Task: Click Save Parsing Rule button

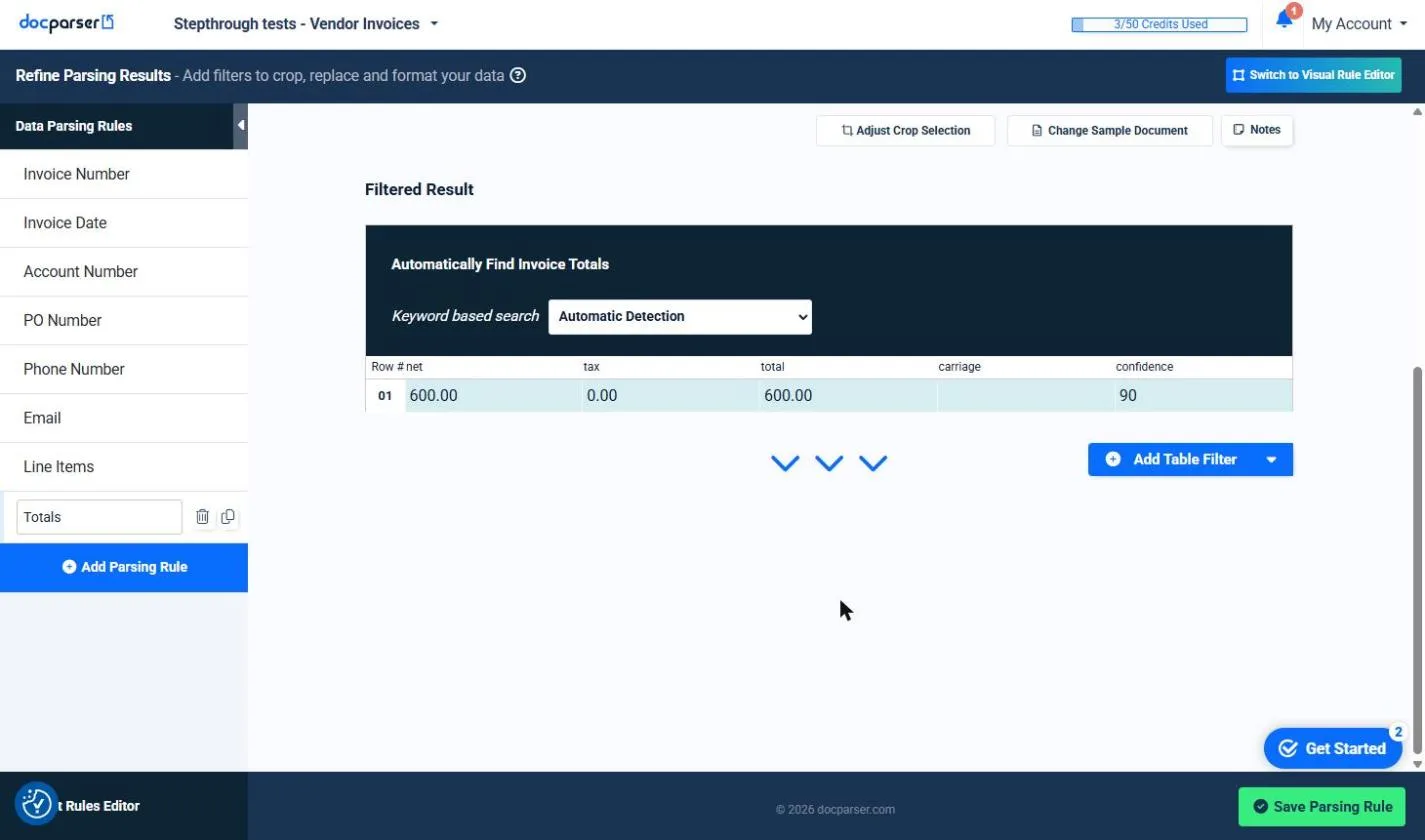Action: (1322, 807)
